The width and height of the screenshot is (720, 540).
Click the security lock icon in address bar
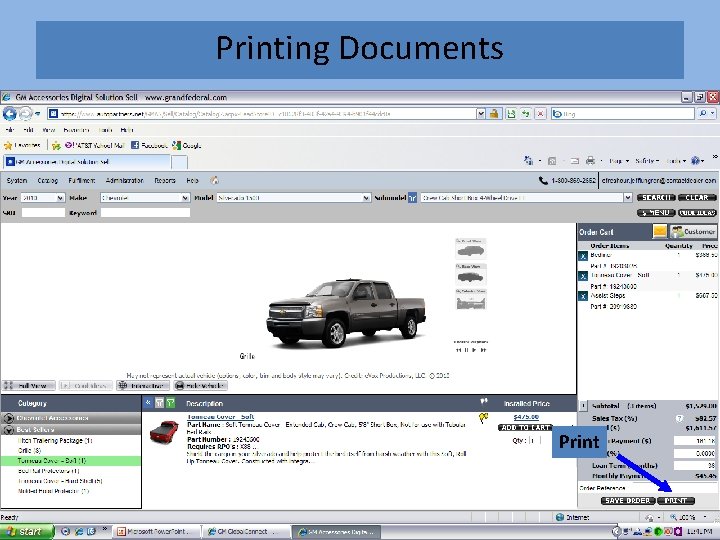click(x=494, y=113)
